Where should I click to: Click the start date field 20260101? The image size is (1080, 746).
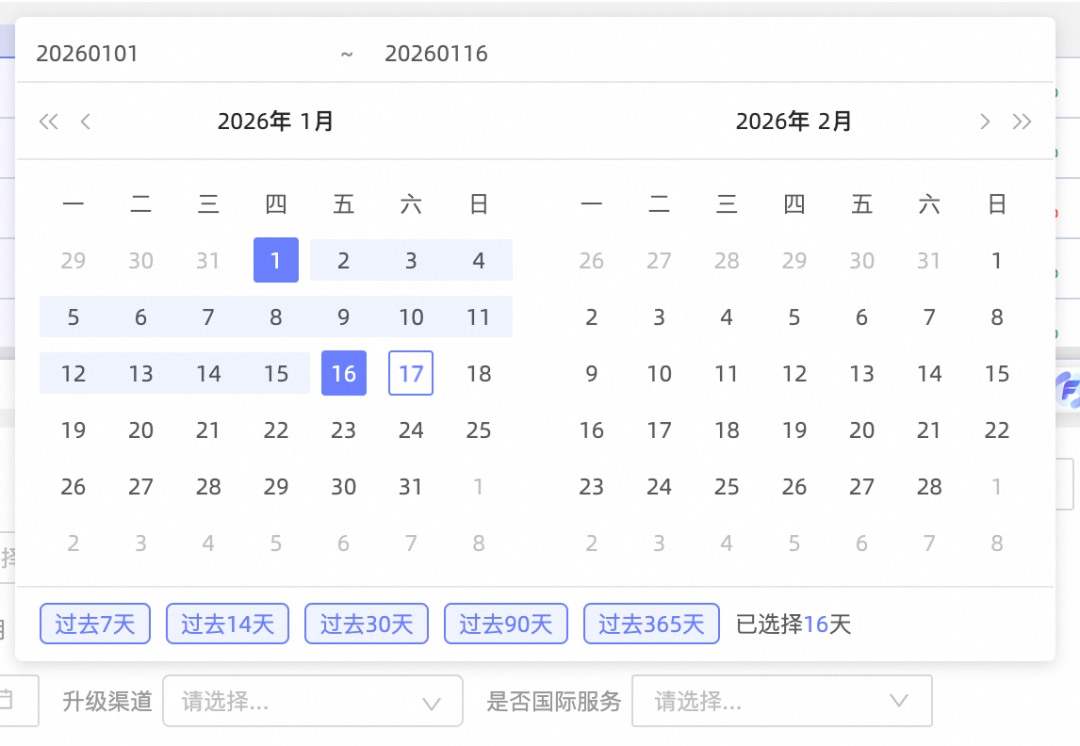[88, 54]
